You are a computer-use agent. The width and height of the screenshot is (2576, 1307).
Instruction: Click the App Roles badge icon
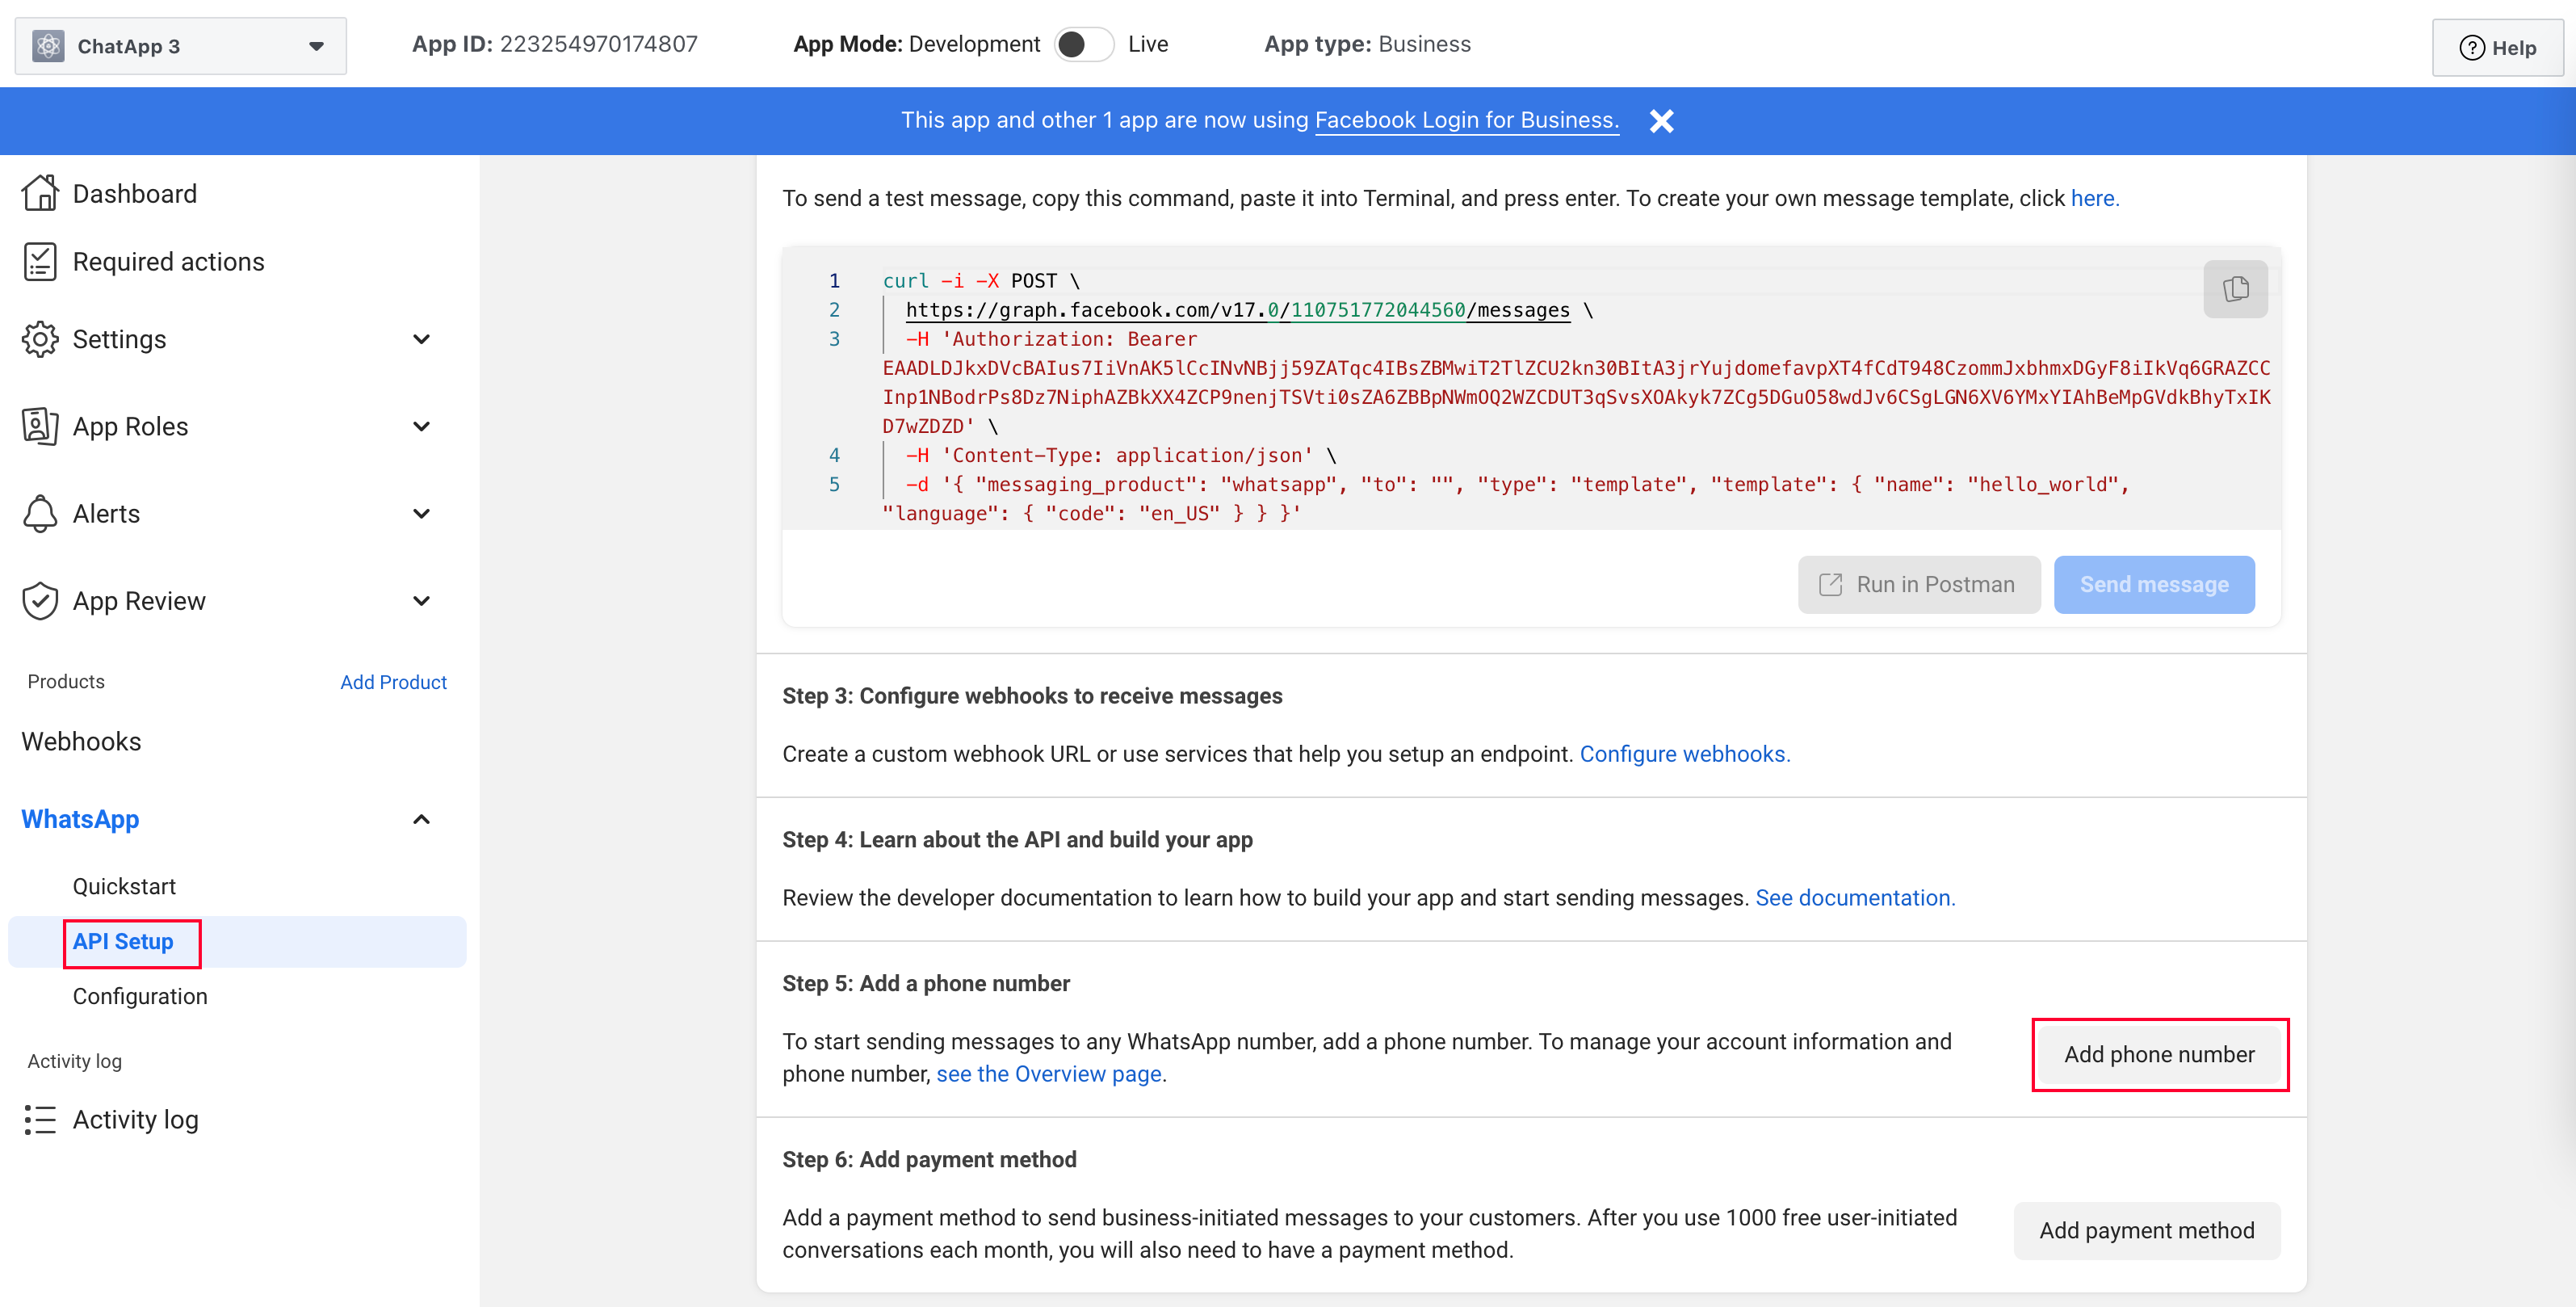click(x=40, y=427)
